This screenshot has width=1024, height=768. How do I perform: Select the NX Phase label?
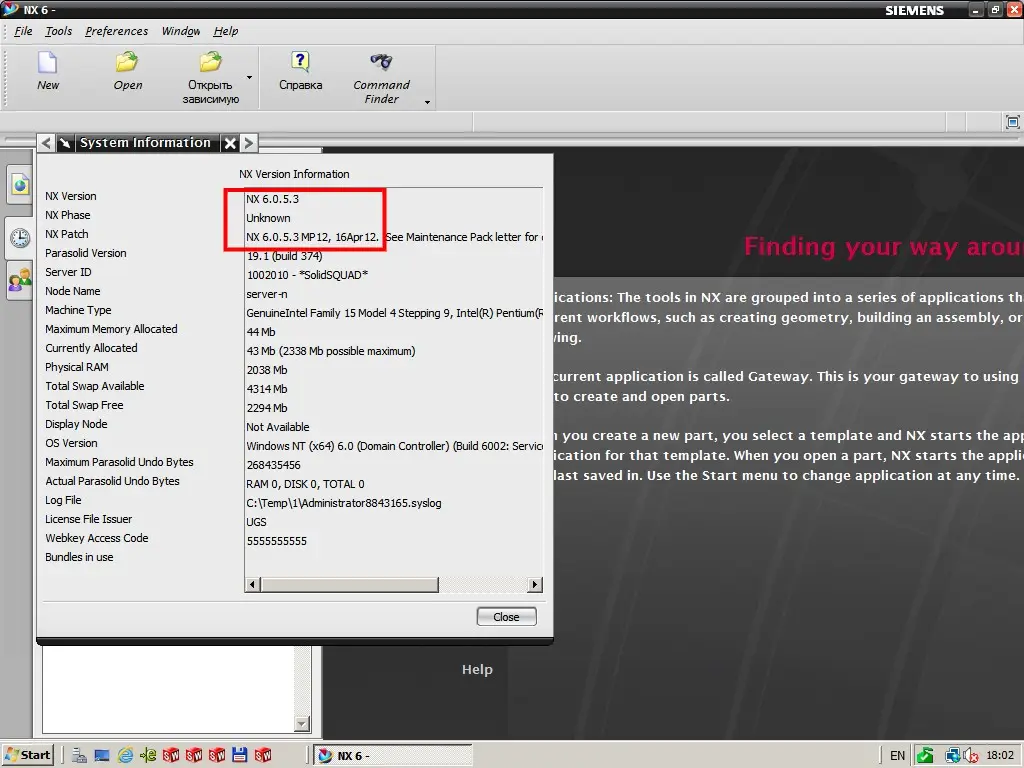coord(68,215)
